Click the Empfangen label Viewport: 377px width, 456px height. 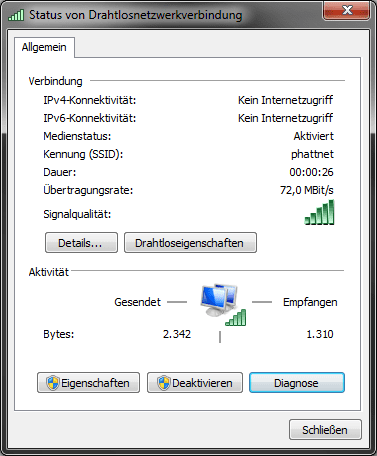pos(310,302)
